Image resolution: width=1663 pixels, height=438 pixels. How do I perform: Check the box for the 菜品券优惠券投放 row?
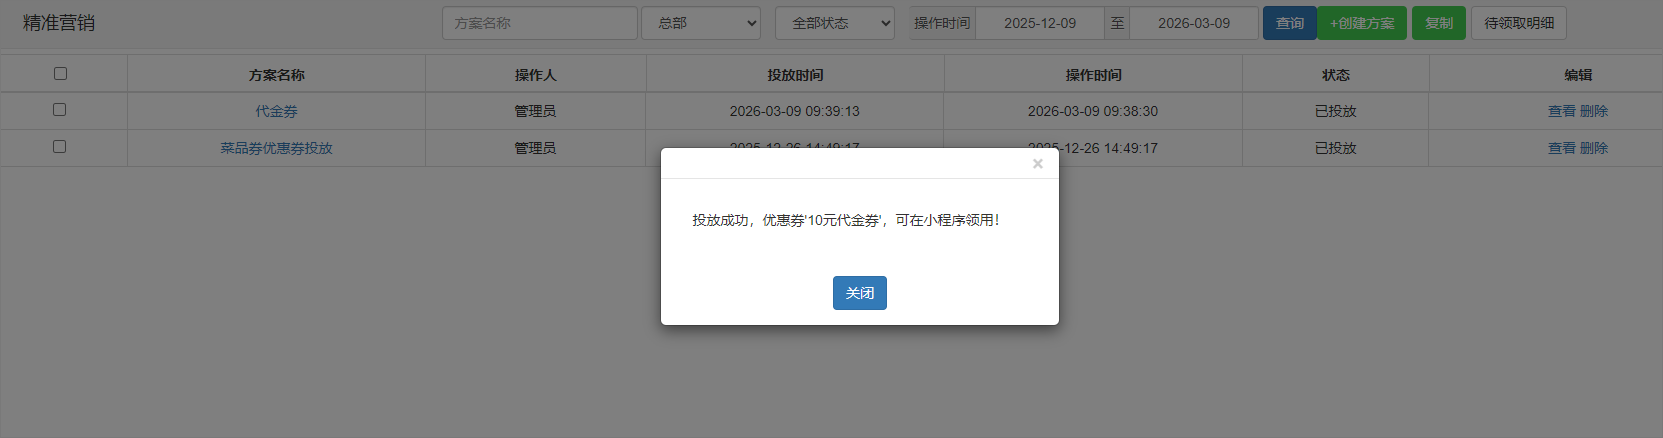(60, 147)
